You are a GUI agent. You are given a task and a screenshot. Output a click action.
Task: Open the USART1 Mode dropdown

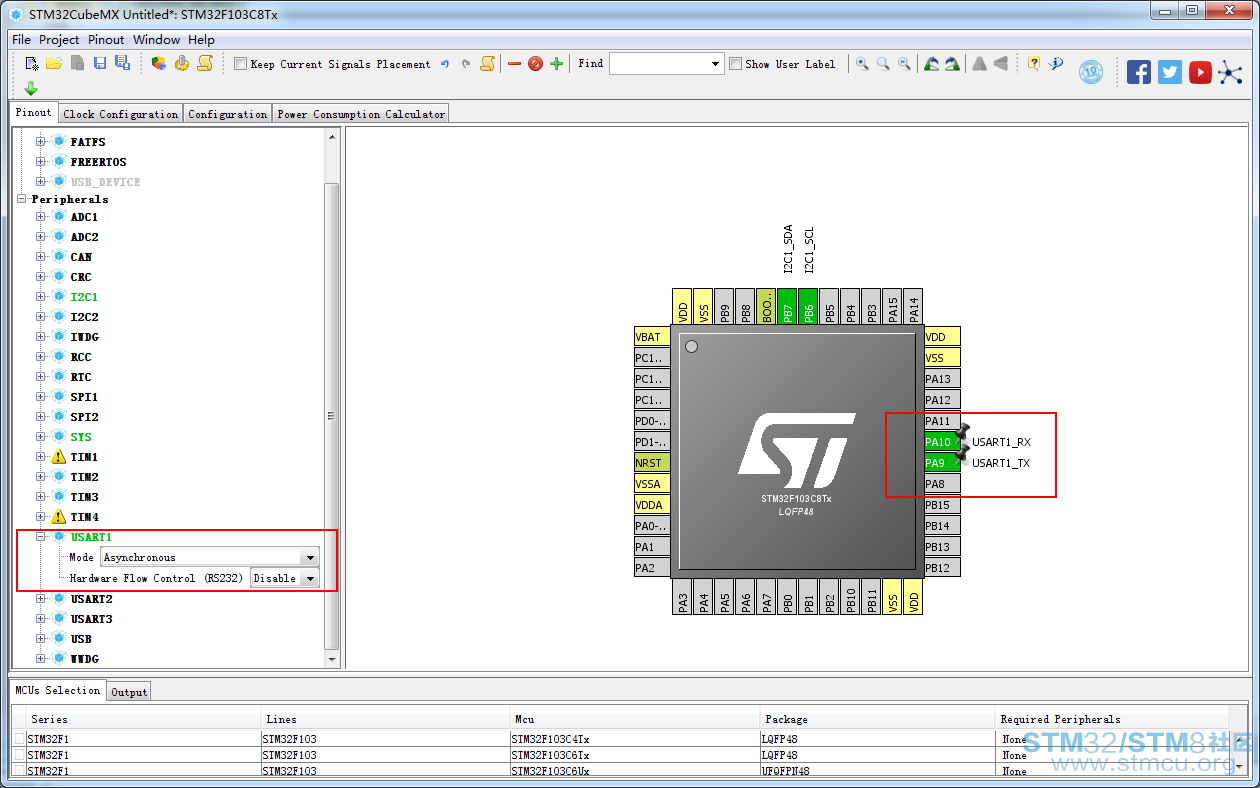[x=310, y=557]
